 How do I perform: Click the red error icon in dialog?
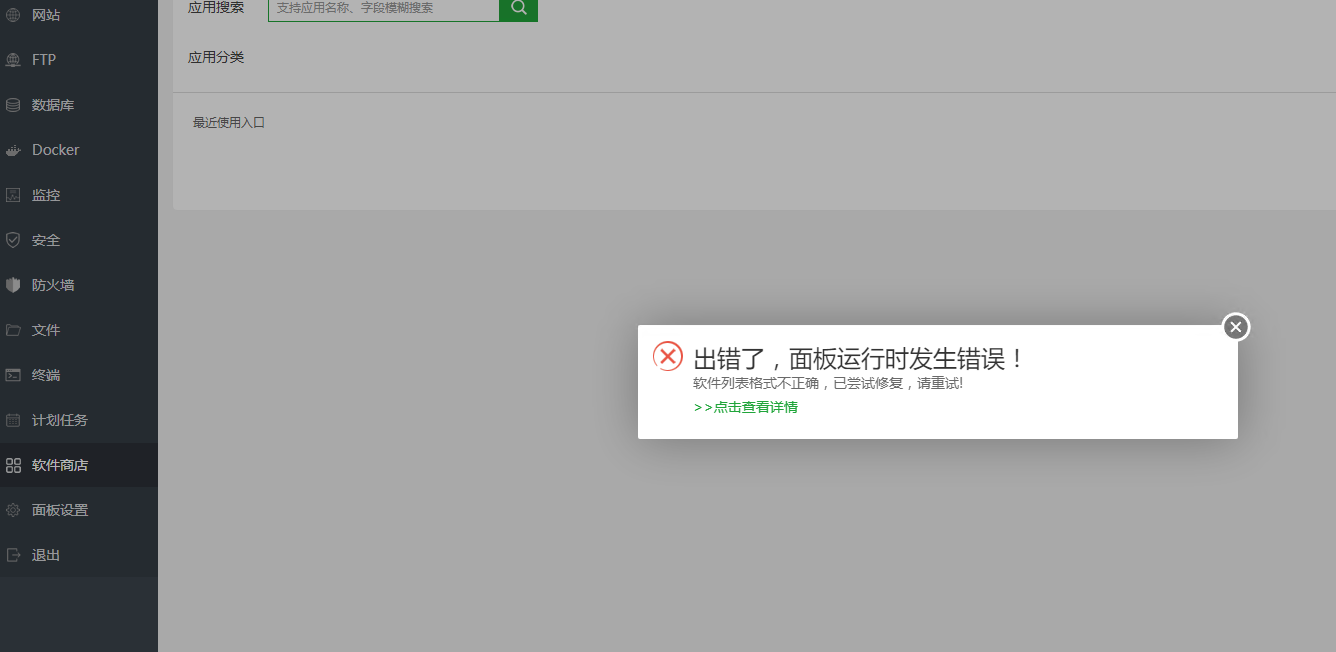pyautogui.click(x=667, y=356)
